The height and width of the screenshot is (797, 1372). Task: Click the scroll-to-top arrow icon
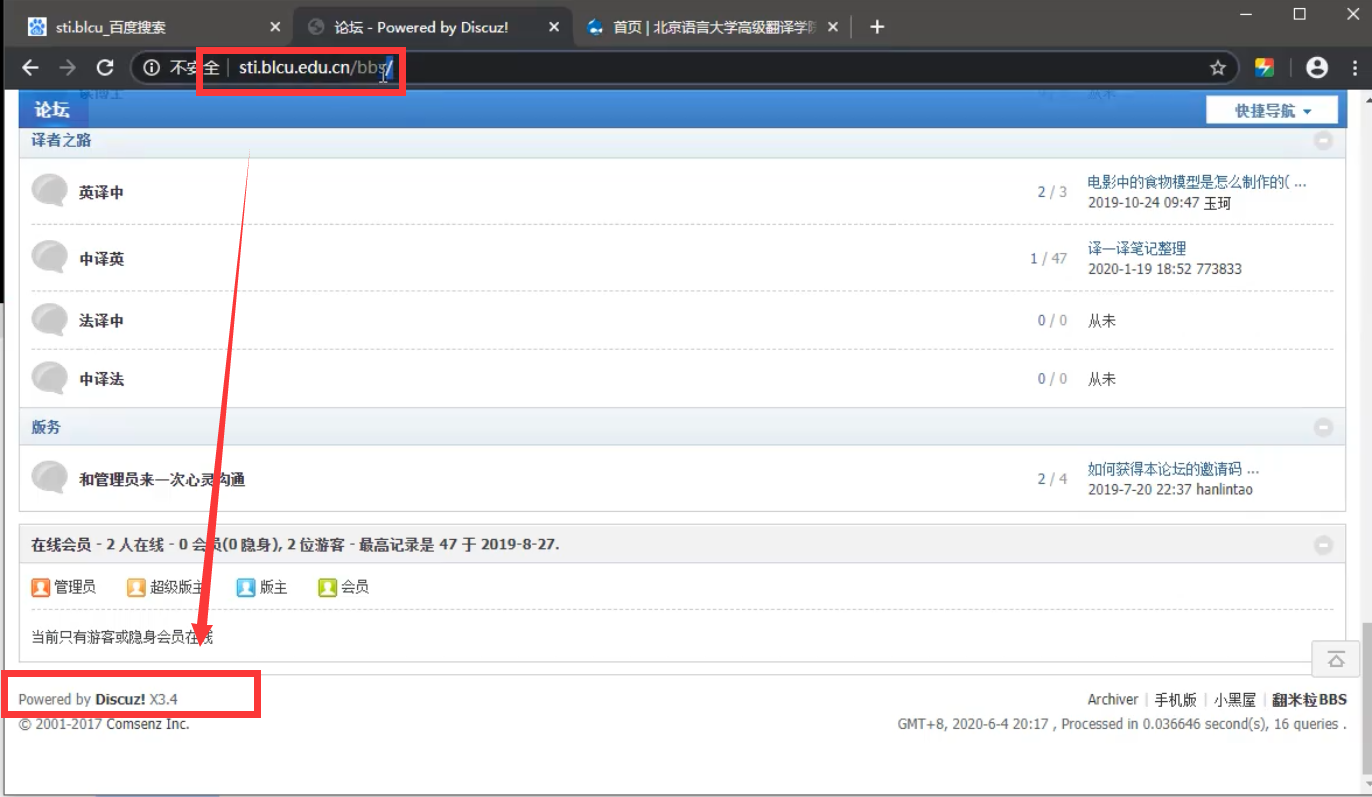(x=1336, y=659)
